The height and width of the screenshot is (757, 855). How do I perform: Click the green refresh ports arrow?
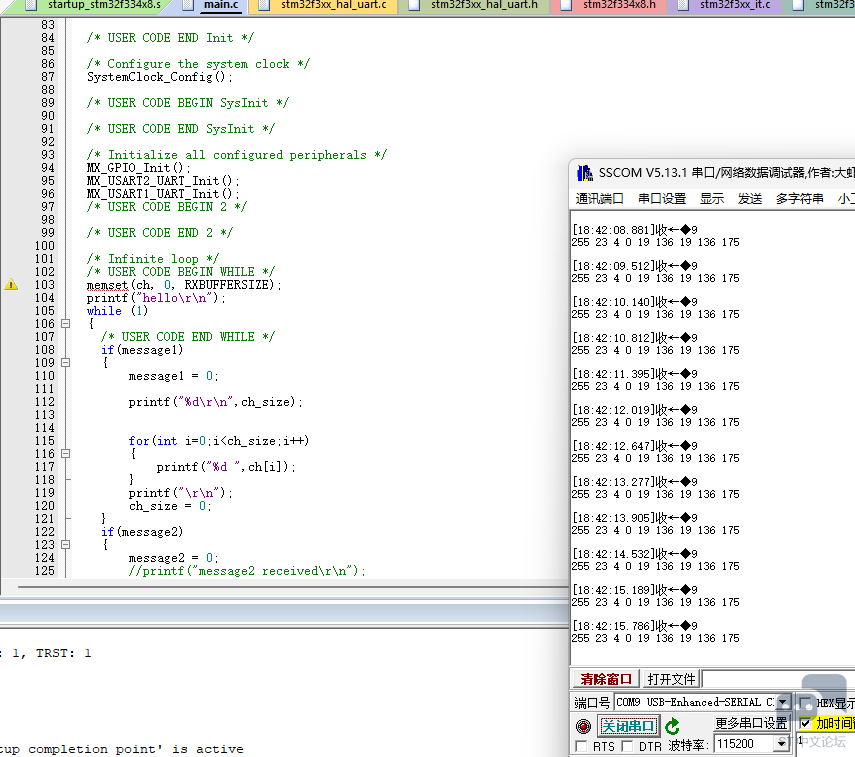(672, 726)
